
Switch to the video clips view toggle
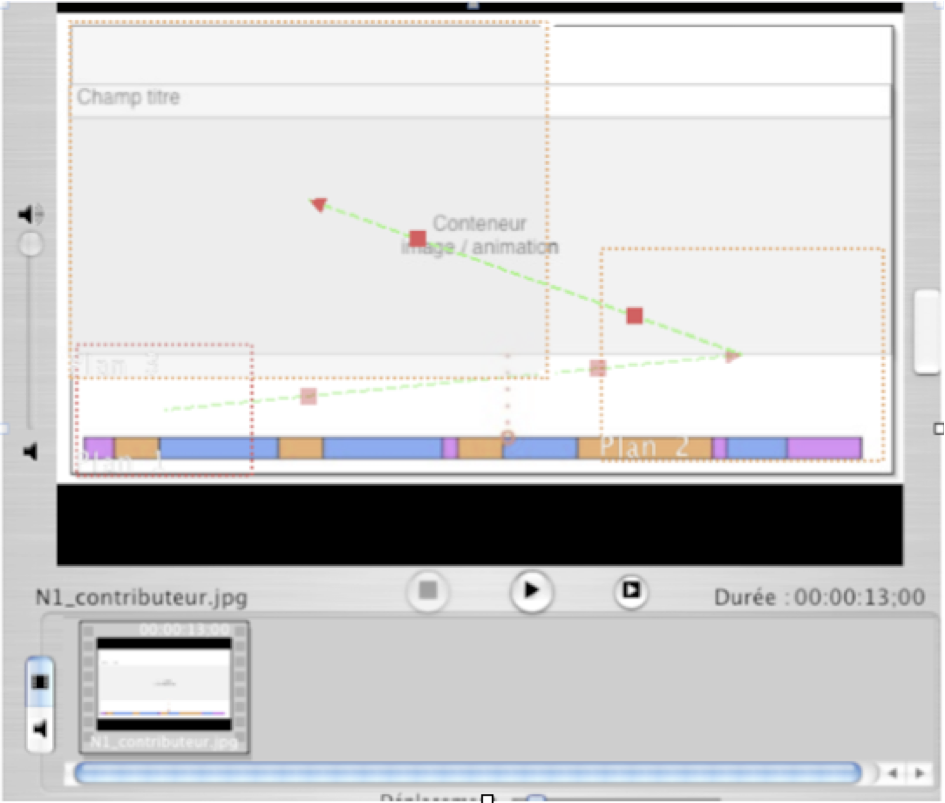(40, 682)
